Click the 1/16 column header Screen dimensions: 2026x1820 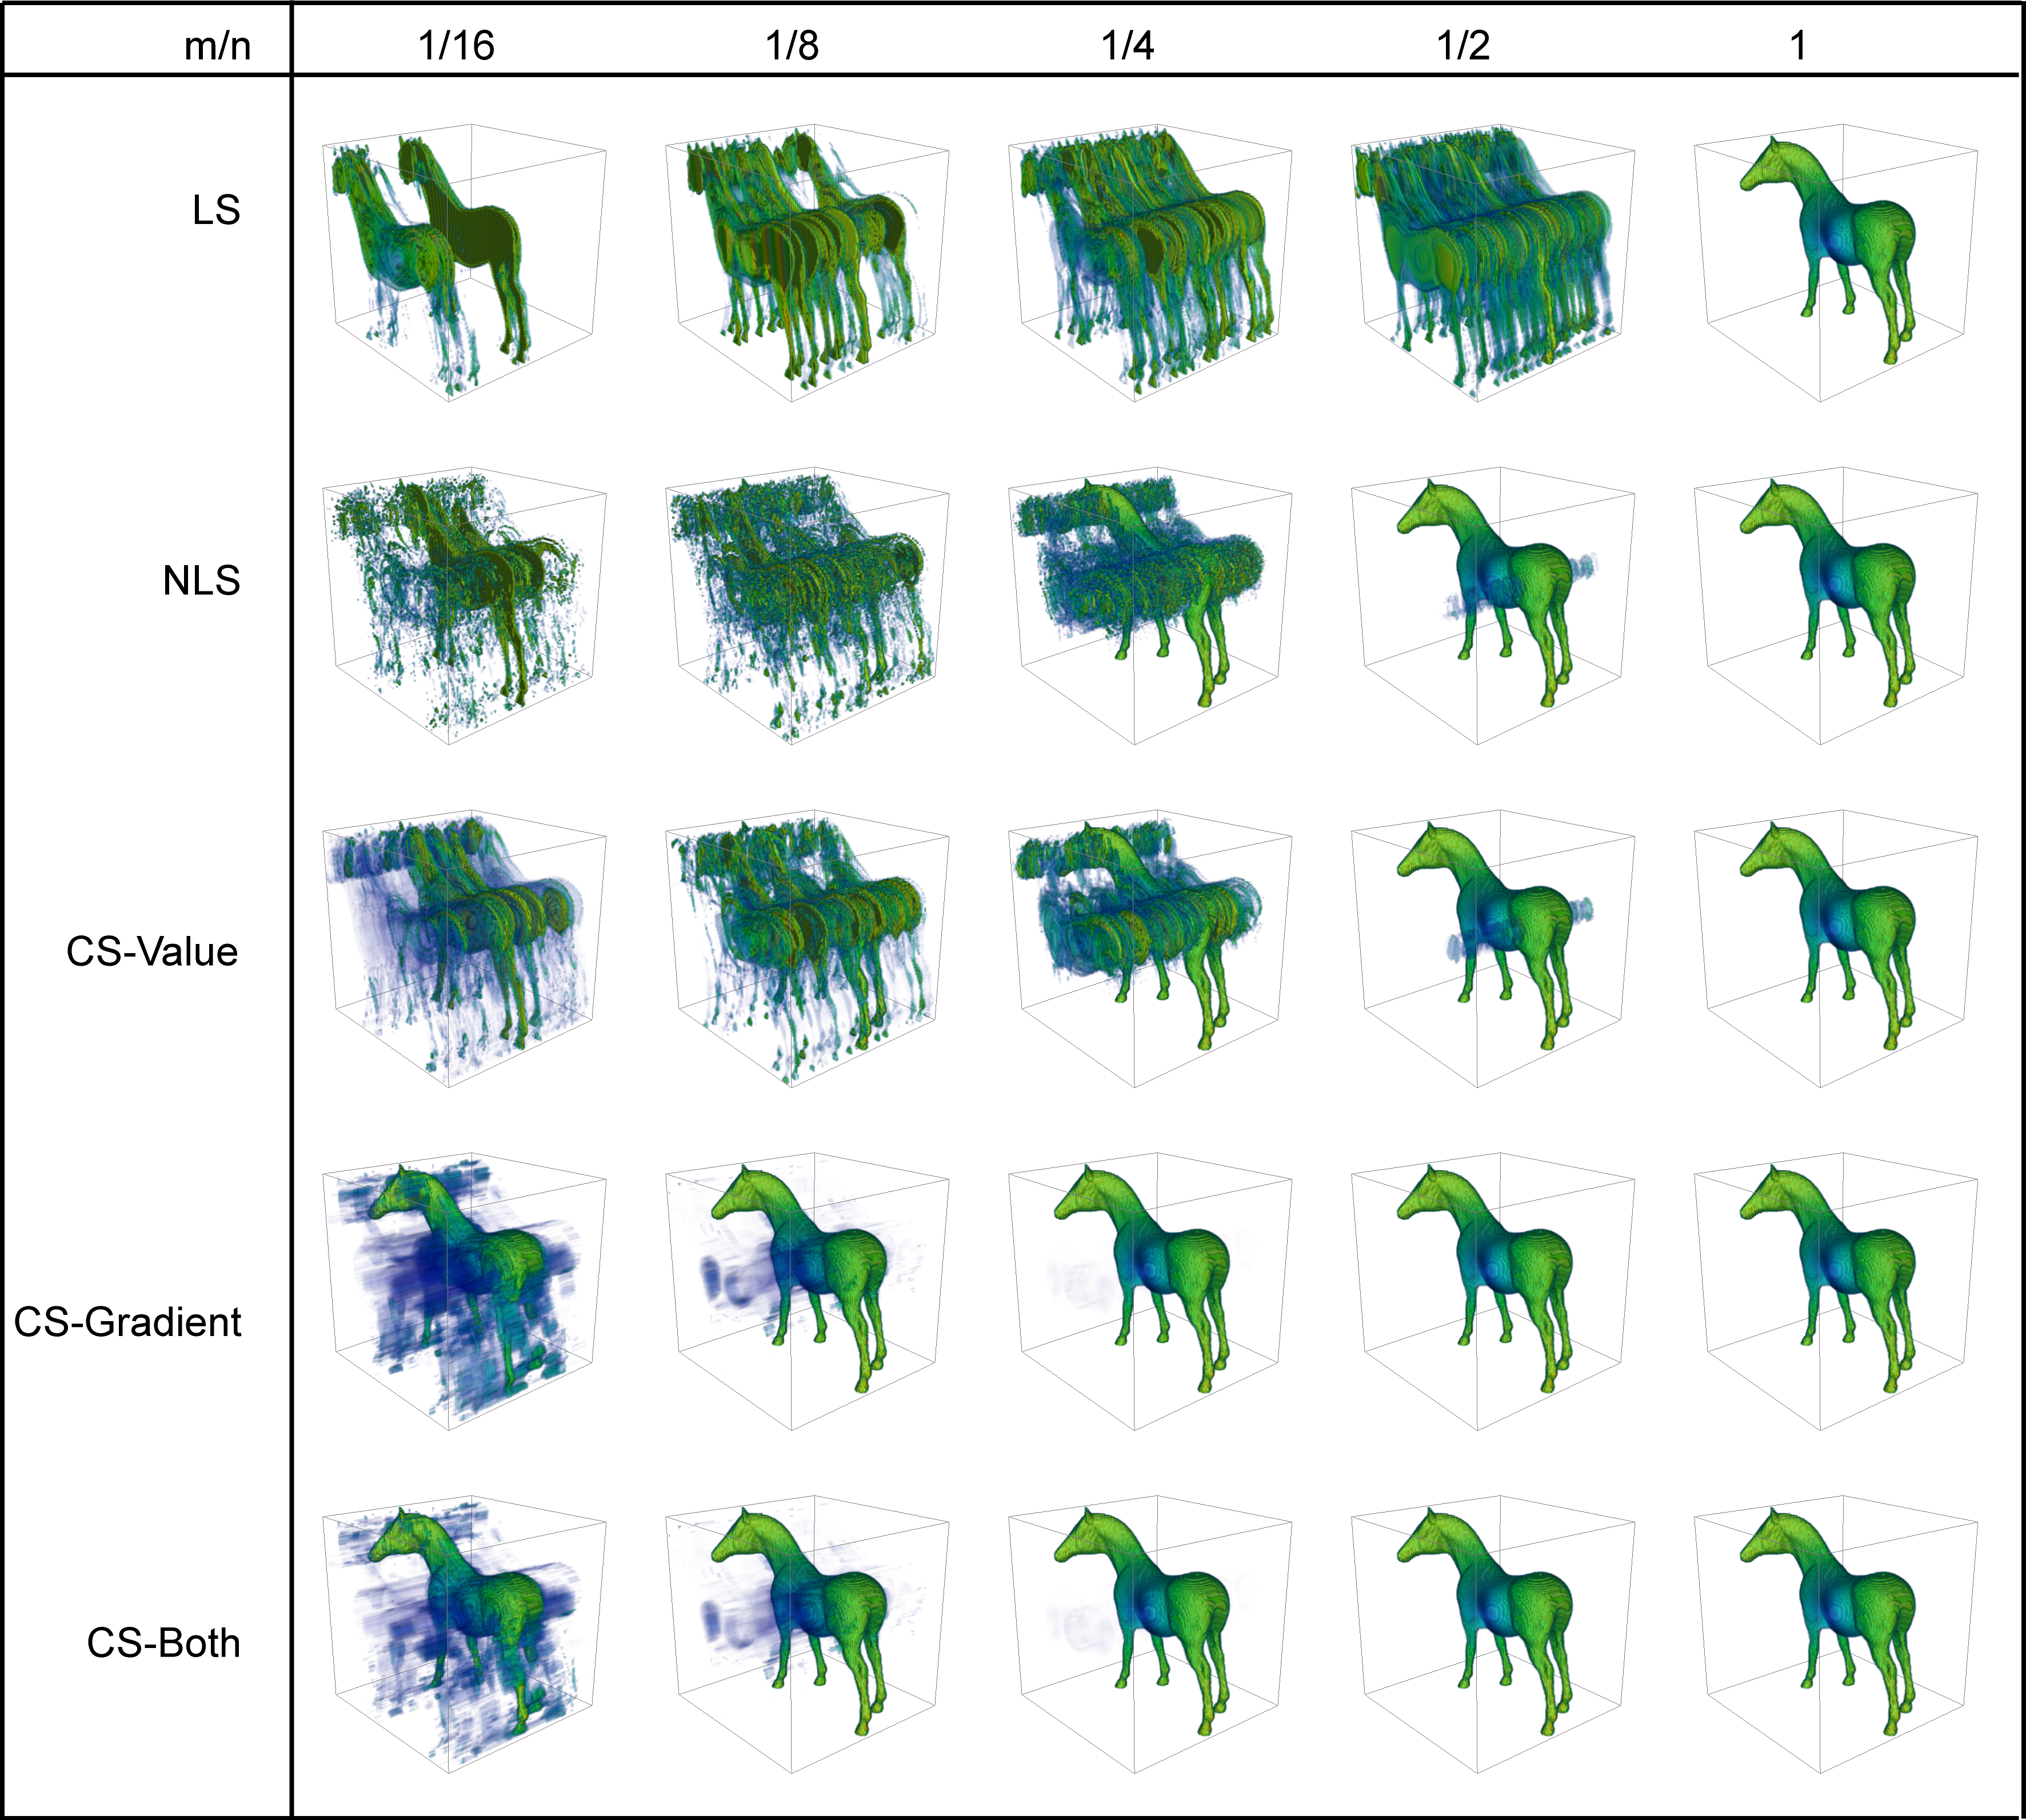point(456,46)
